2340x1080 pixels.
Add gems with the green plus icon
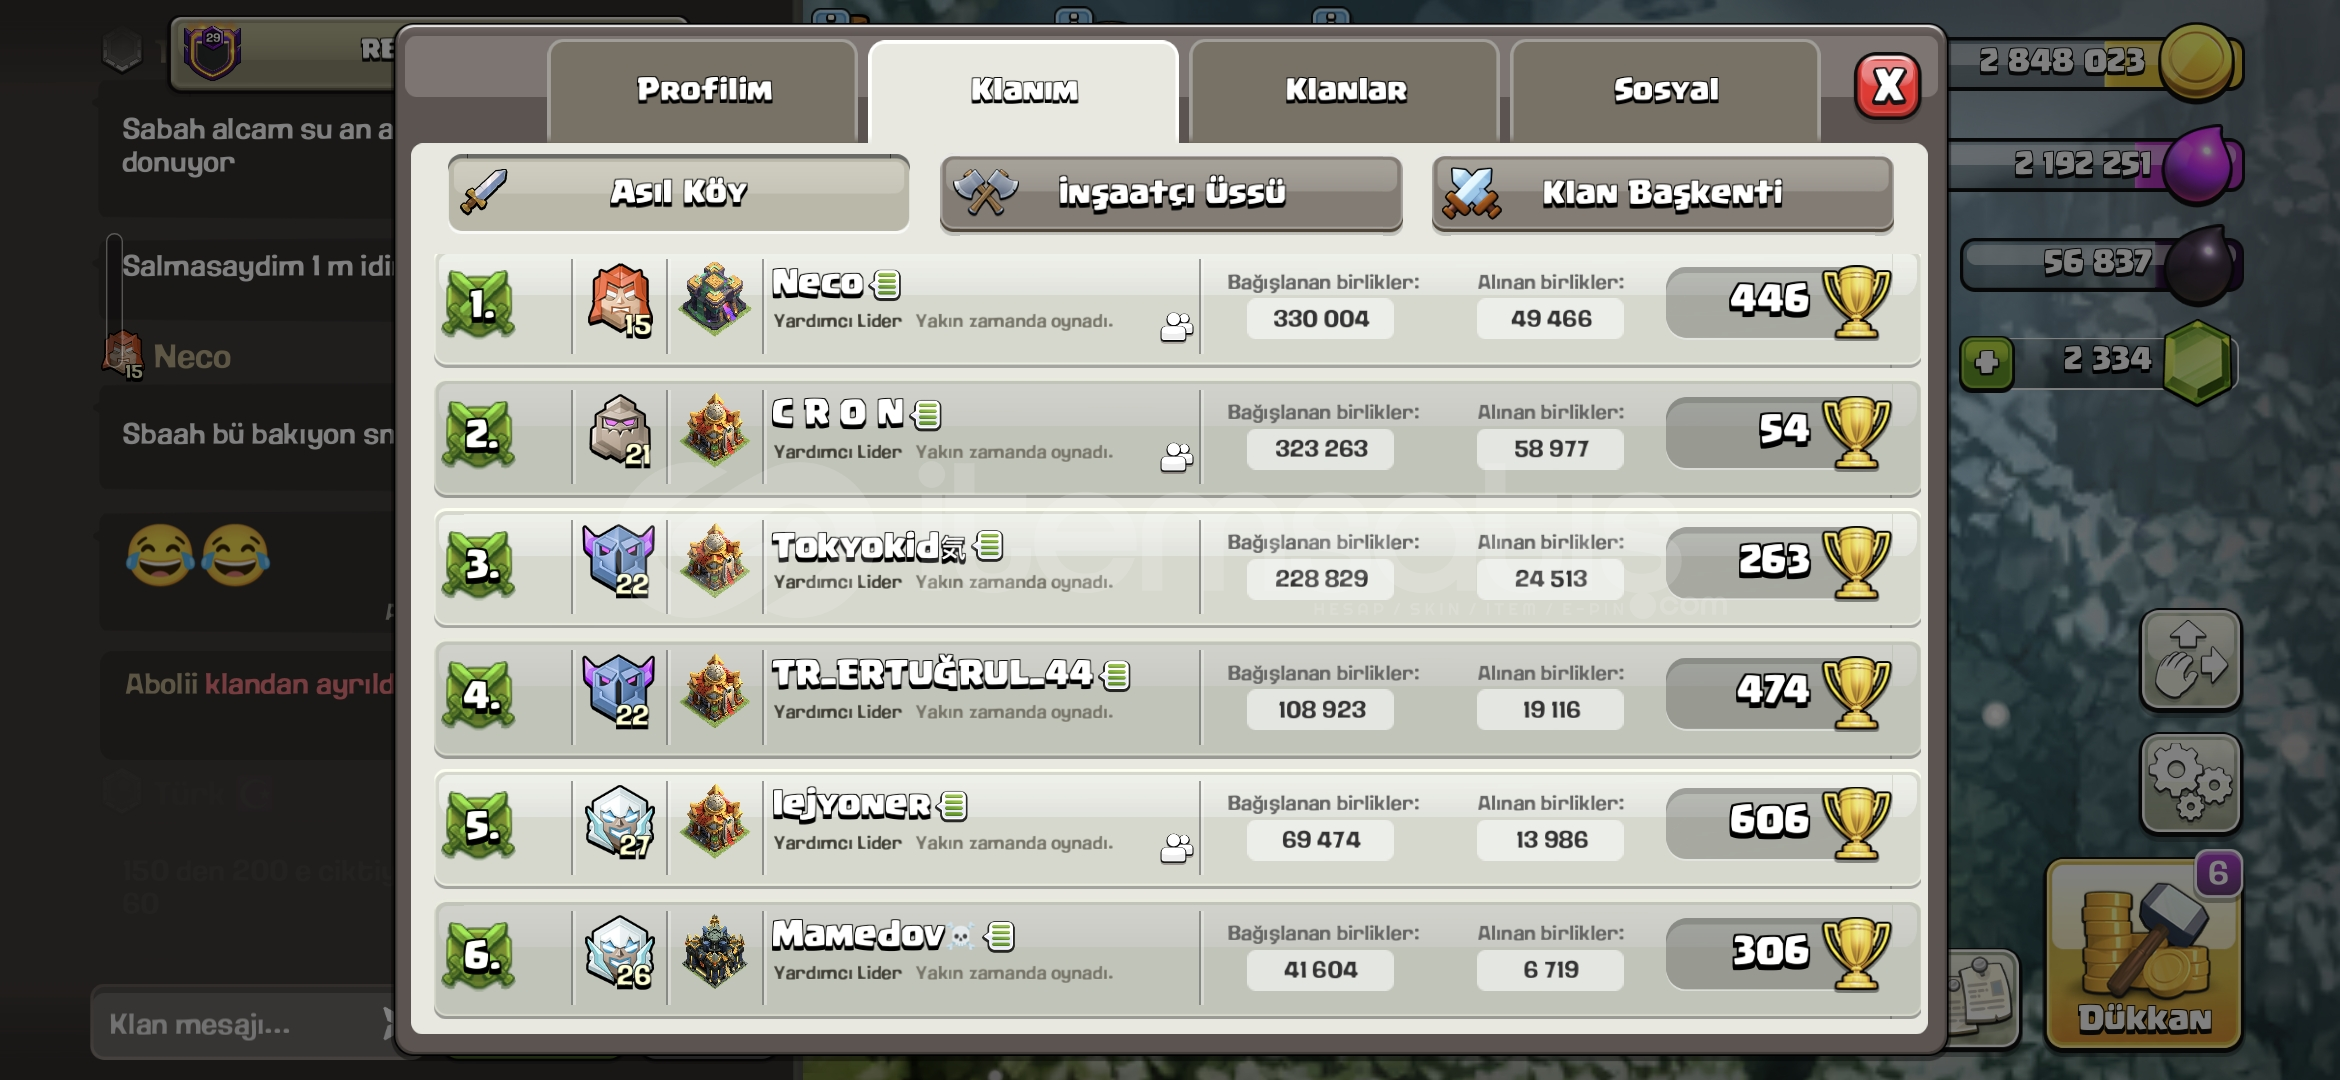[x=1986, y=362]
